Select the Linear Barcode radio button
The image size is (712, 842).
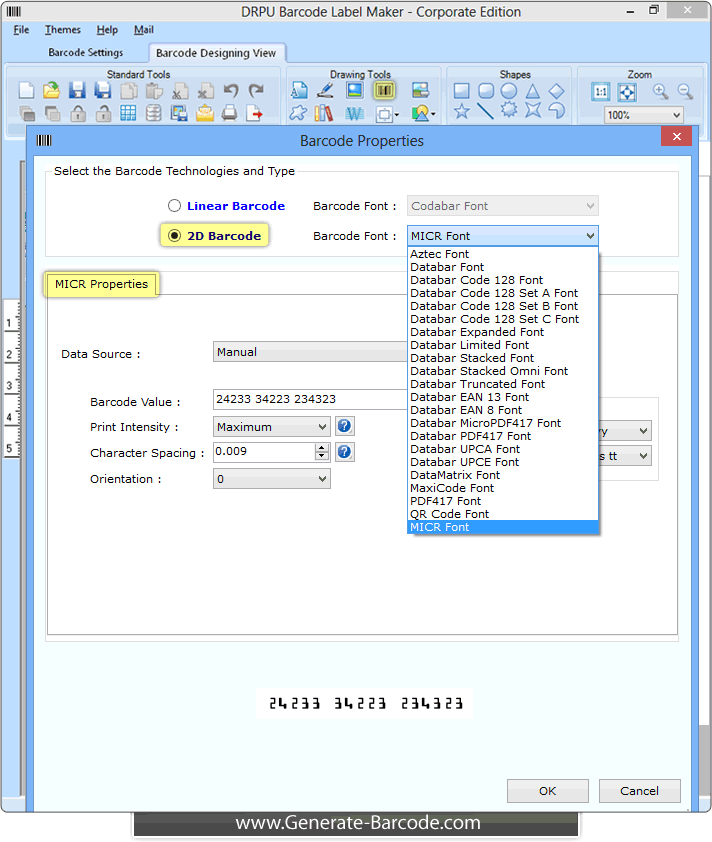click(x=174, y=206)
